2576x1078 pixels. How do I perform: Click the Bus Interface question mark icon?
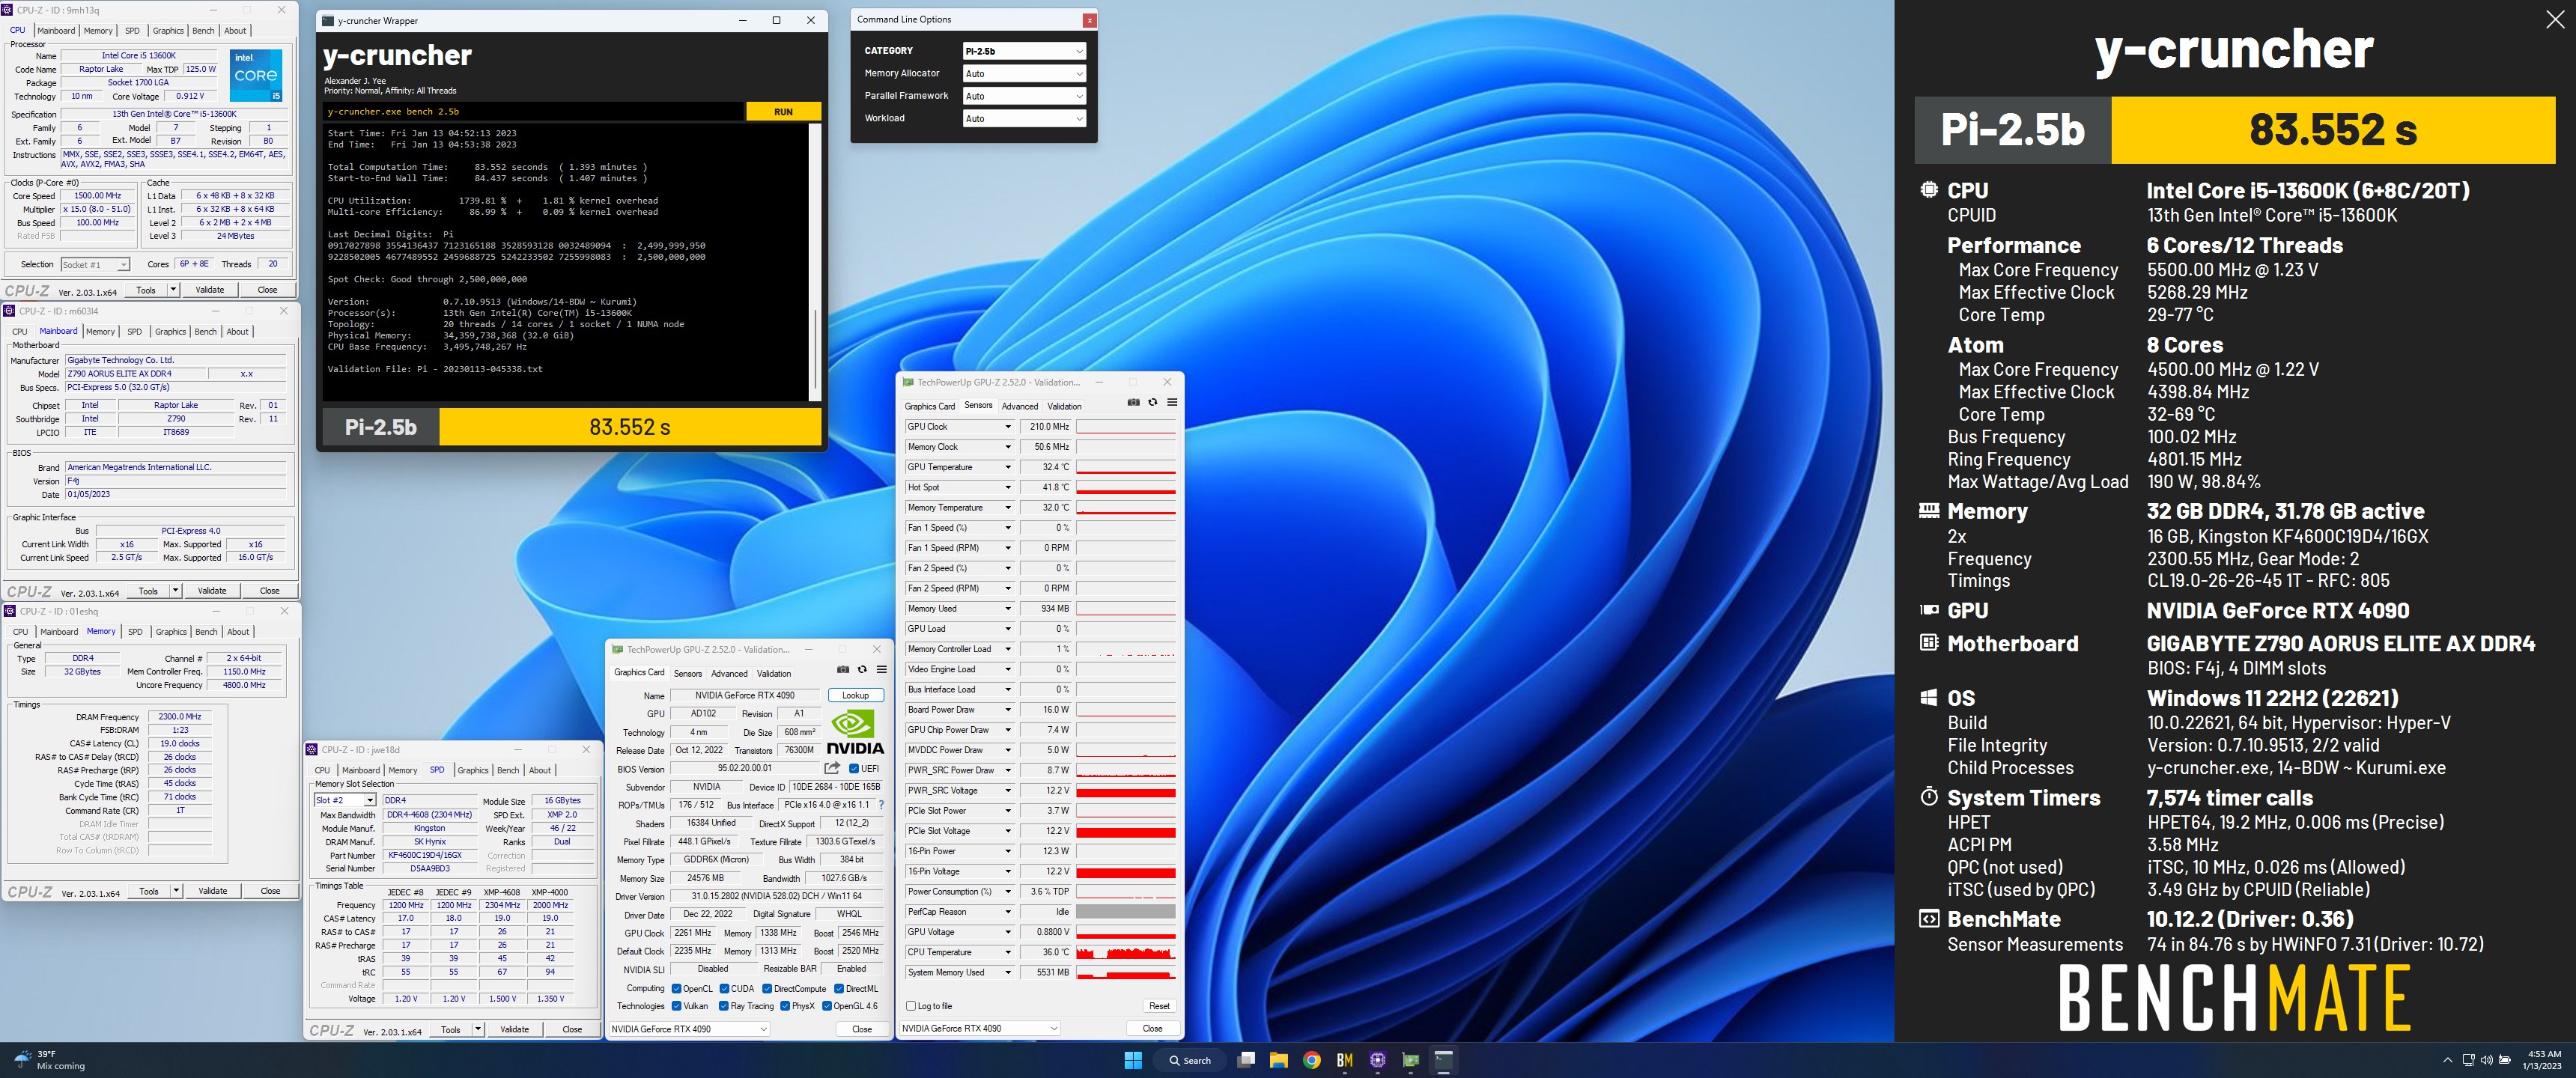pos(881,805)
